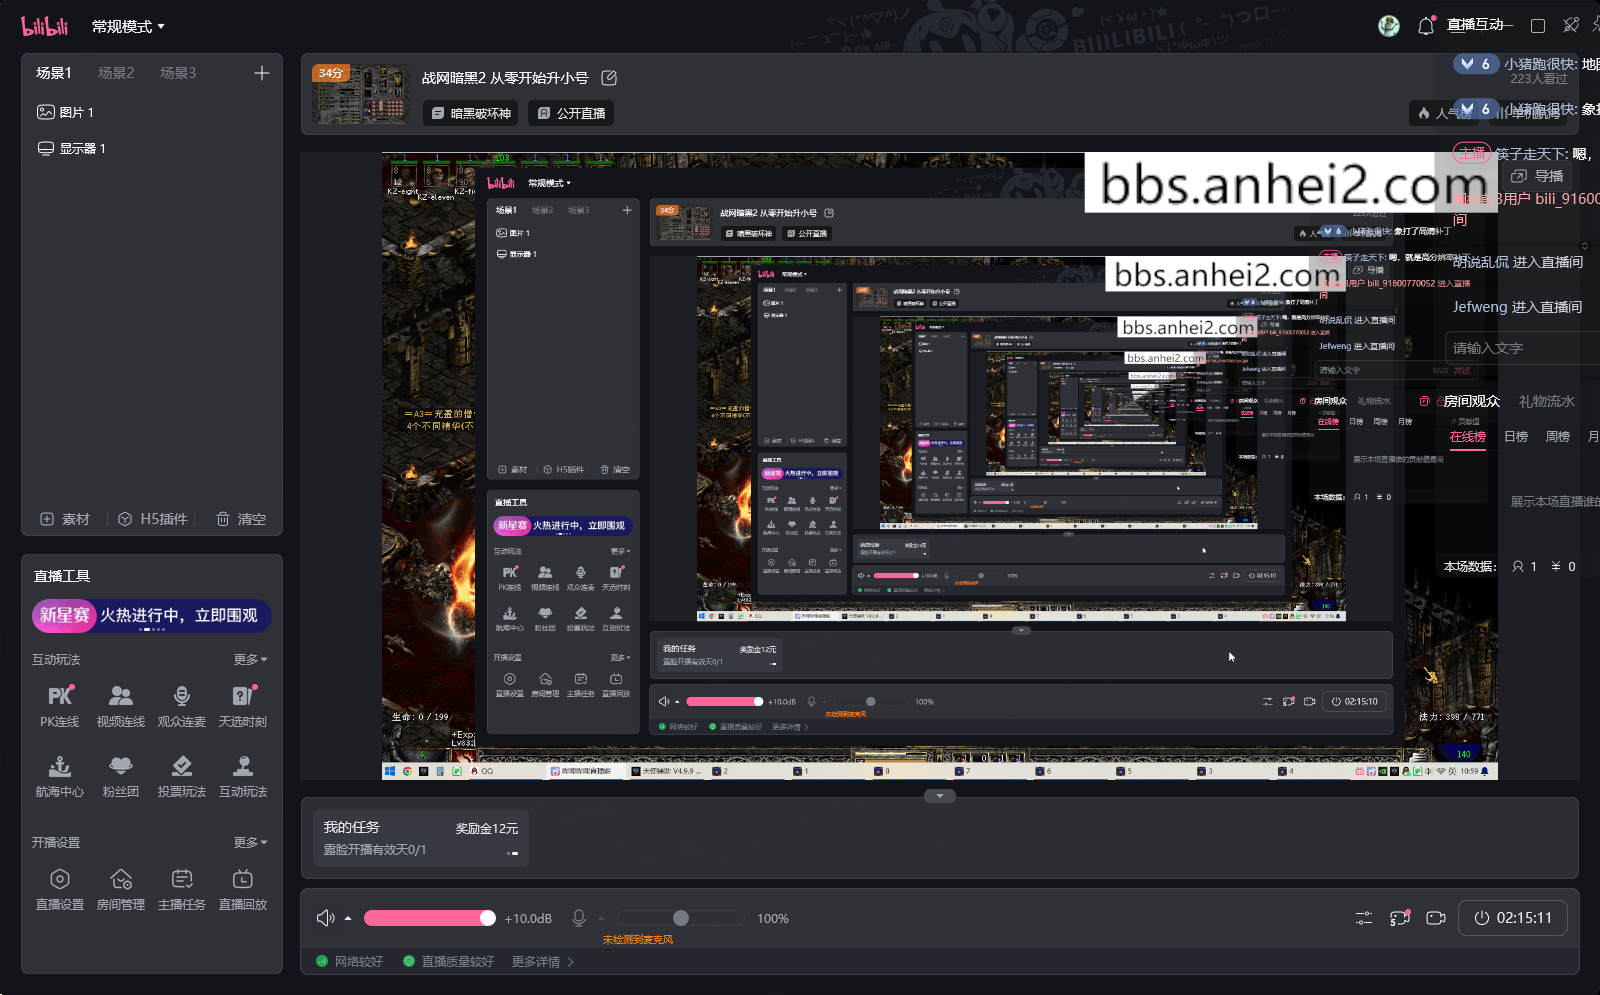Viewport: 1600px width, 995px height.
Task: Click the screen cast icon with red dot
Action: (x=1400, y=918)
